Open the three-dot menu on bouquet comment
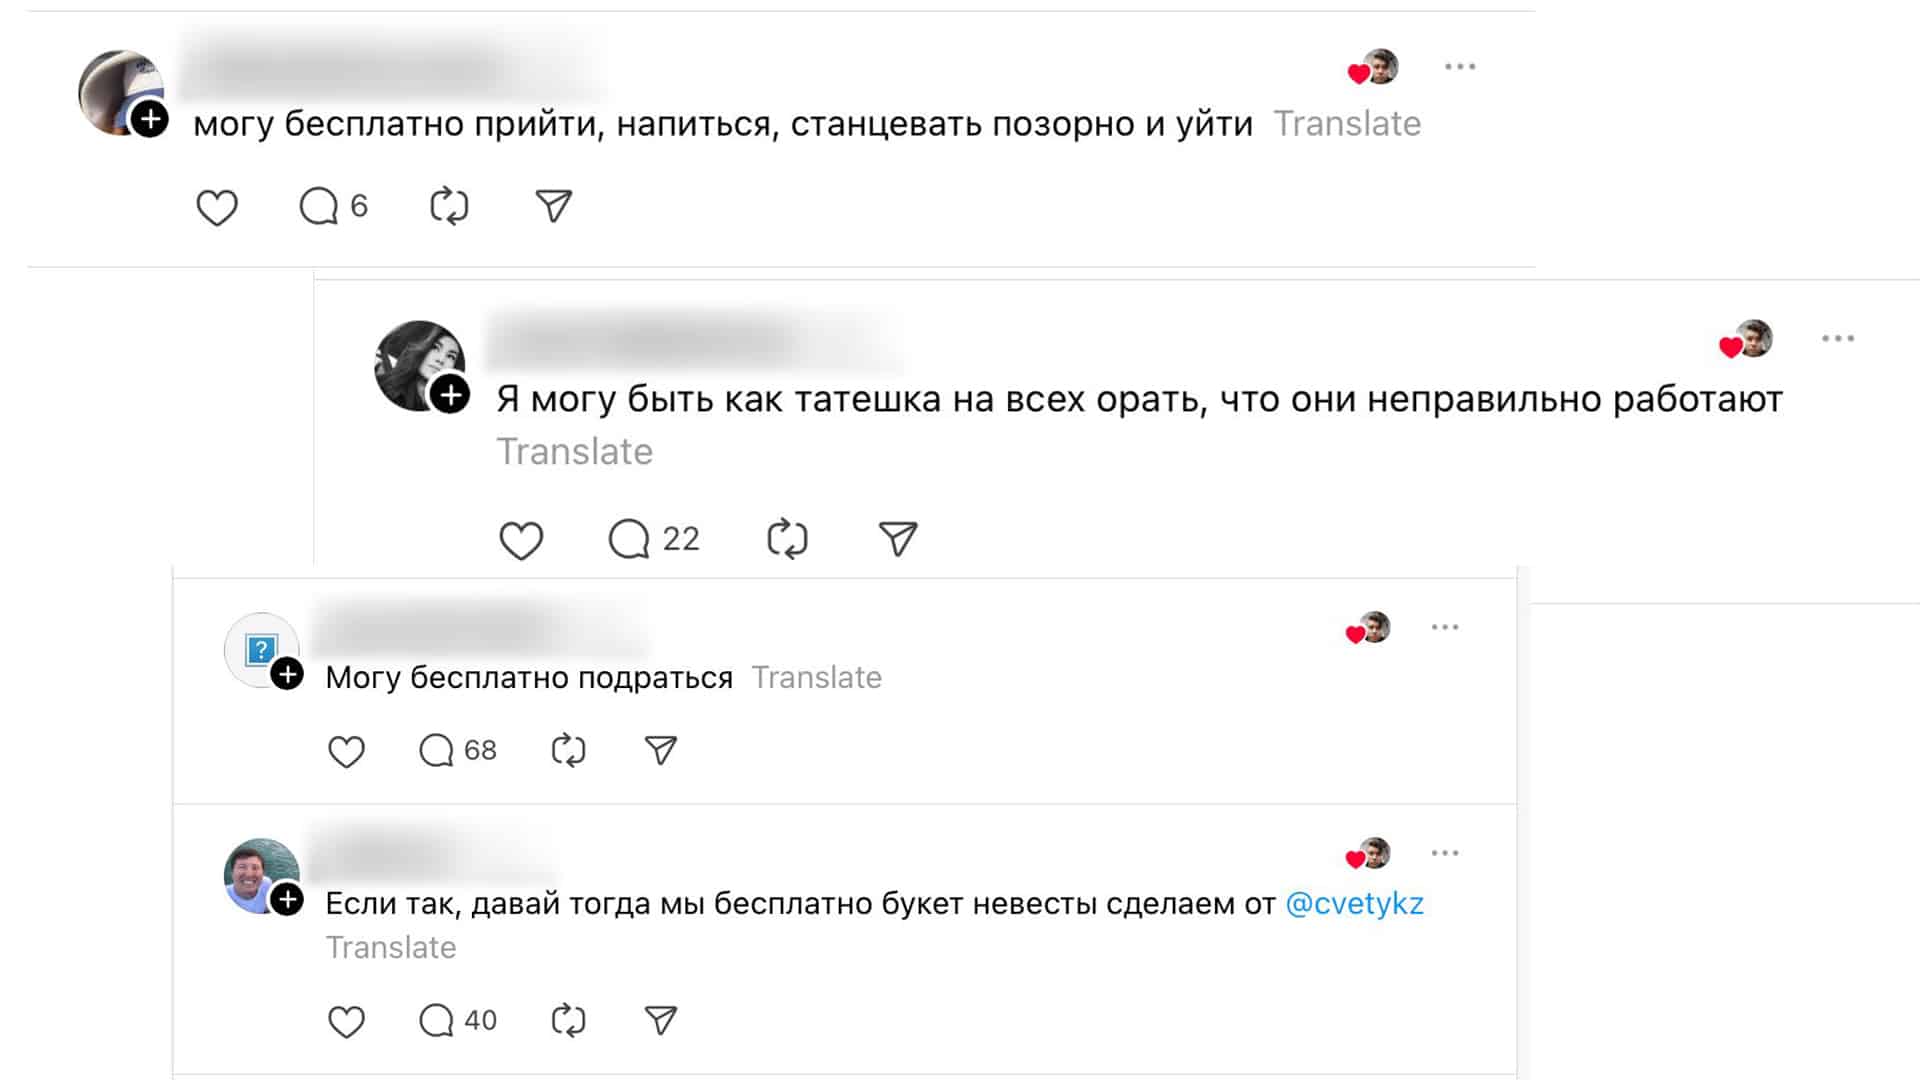Screen dimensions: 1920x1080 click(1445, 853)
